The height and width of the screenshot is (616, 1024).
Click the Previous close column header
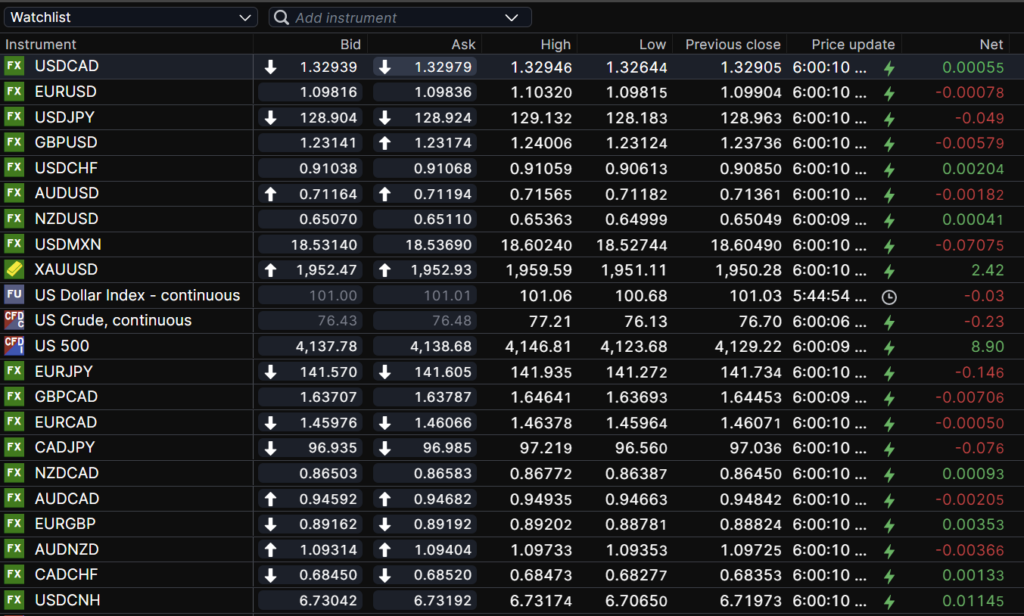pyautogui.click(x=733, y=44)
